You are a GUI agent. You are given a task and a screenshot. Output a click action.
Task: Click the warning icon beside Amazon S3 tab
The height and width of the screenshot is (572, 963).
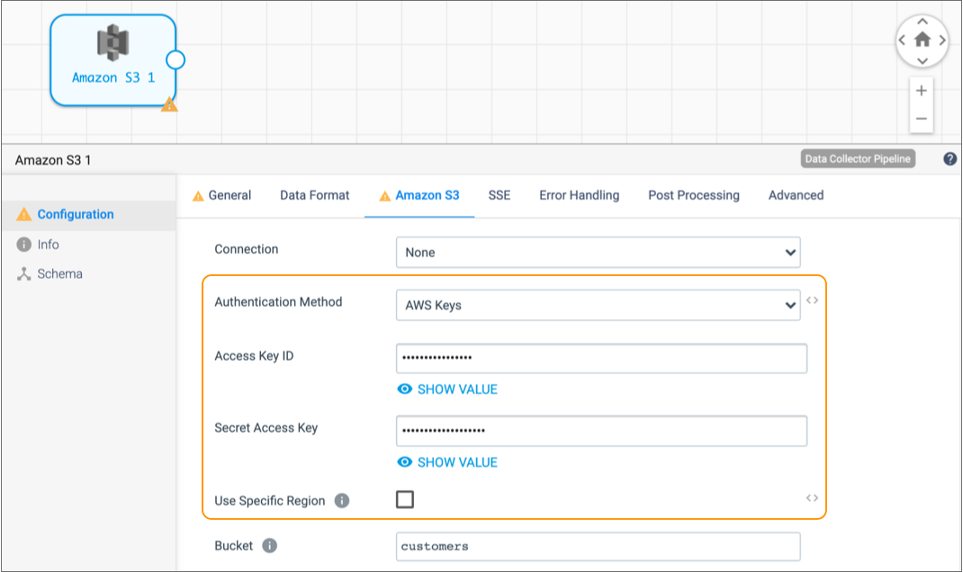coord(384,196)
